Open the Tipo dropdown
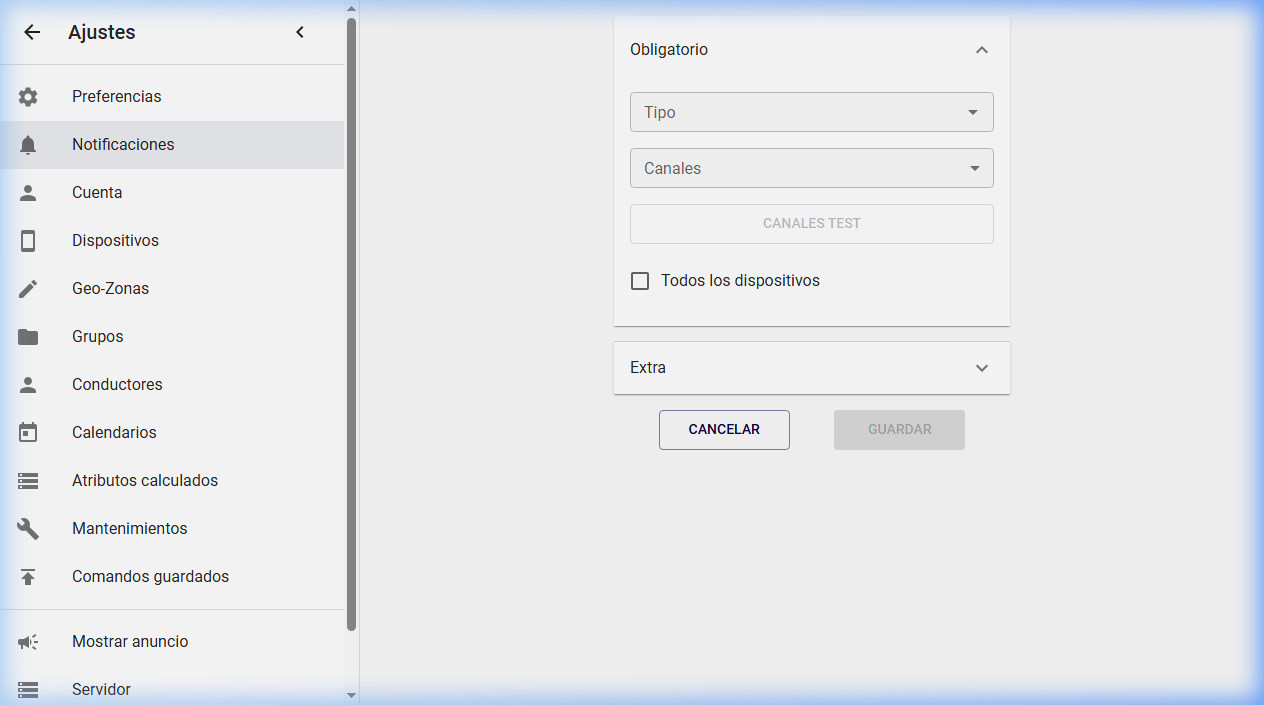The image size is (1264, 705). [x=812, y=112]
